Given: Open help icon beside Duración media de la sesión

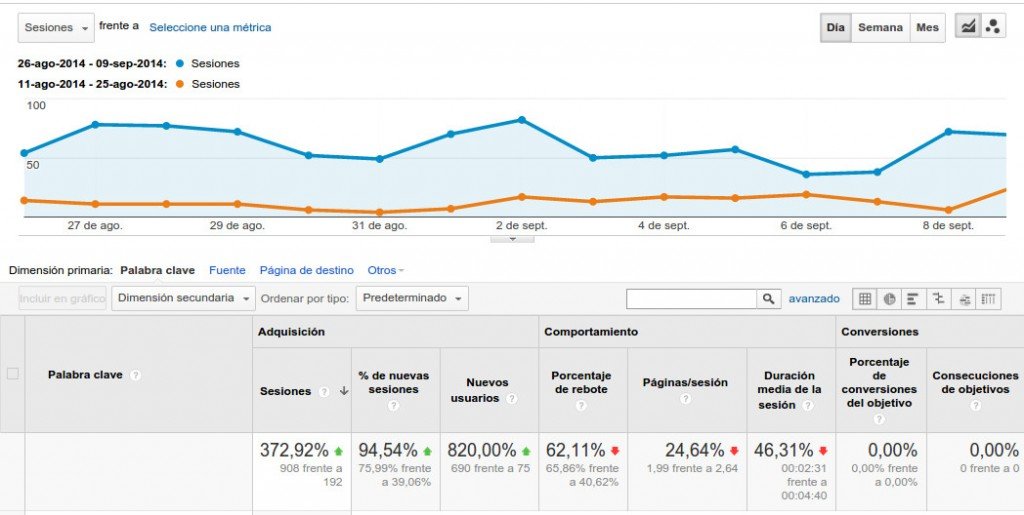Looking at the screenshot, I should pos(808,405).
